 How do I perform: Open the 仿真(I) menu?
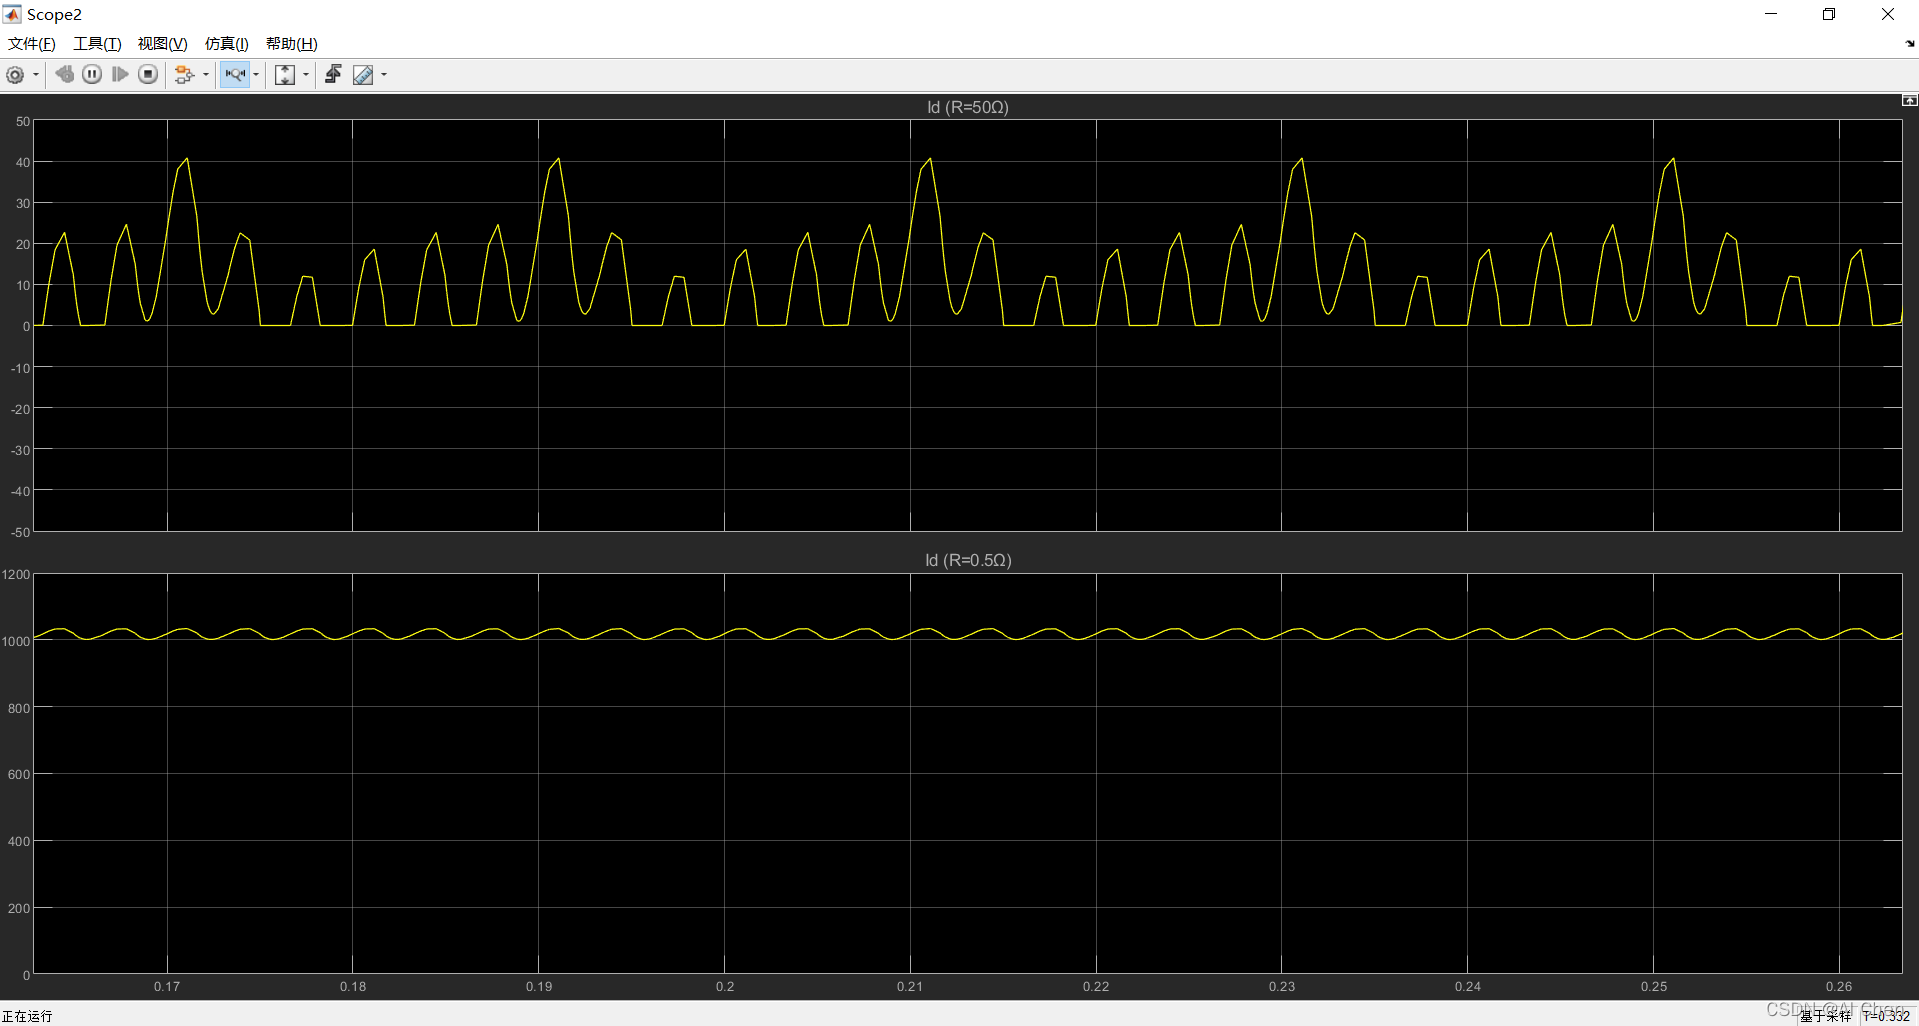(227, 43)
